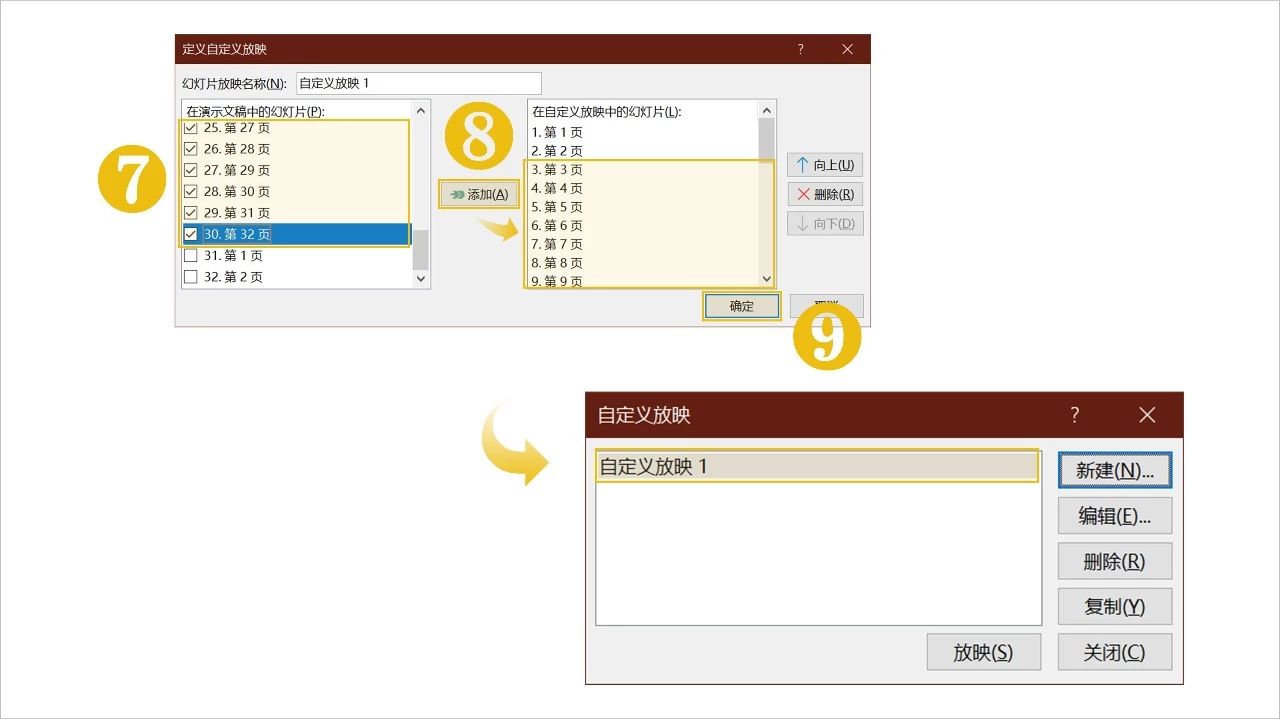Click the 确定 button to confirm
The image size is (1280, 719).
(x=741, y=305)
